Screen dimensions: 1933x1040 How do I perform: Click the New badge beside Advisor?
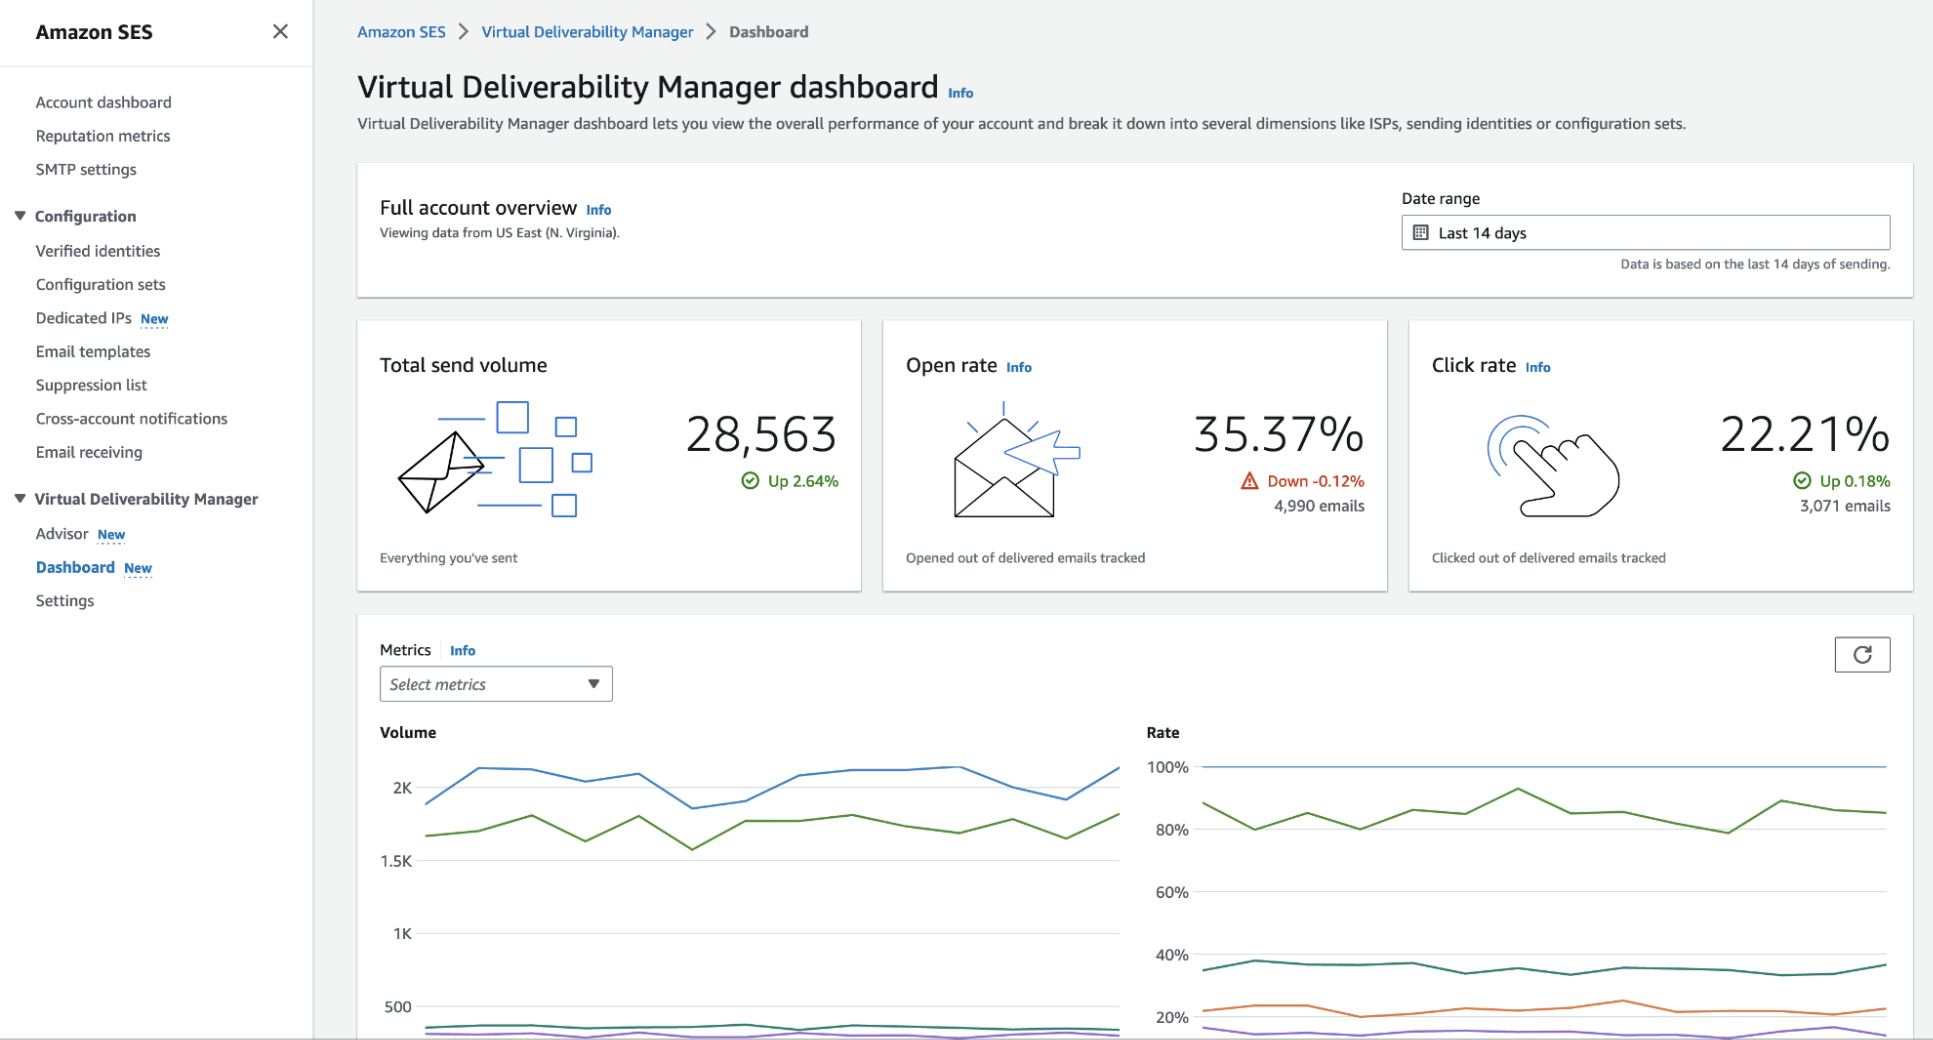111,535
